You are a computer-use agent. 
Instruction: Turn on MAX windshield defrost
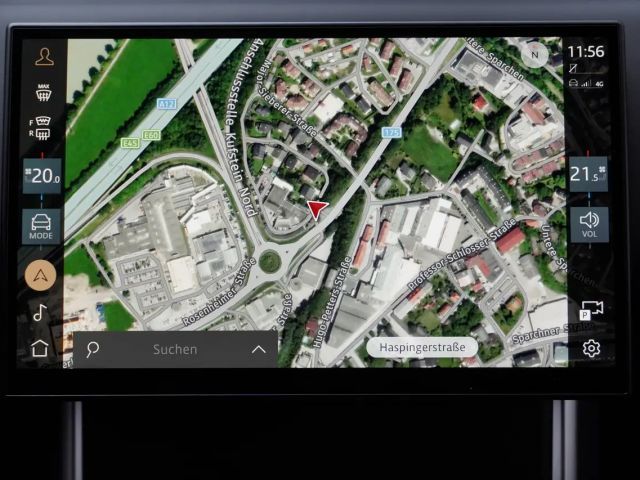pos(44,93)
